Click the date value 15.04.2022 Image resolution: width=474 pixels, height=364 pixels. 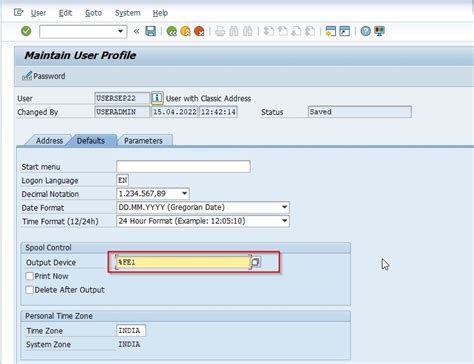point(175,112)
